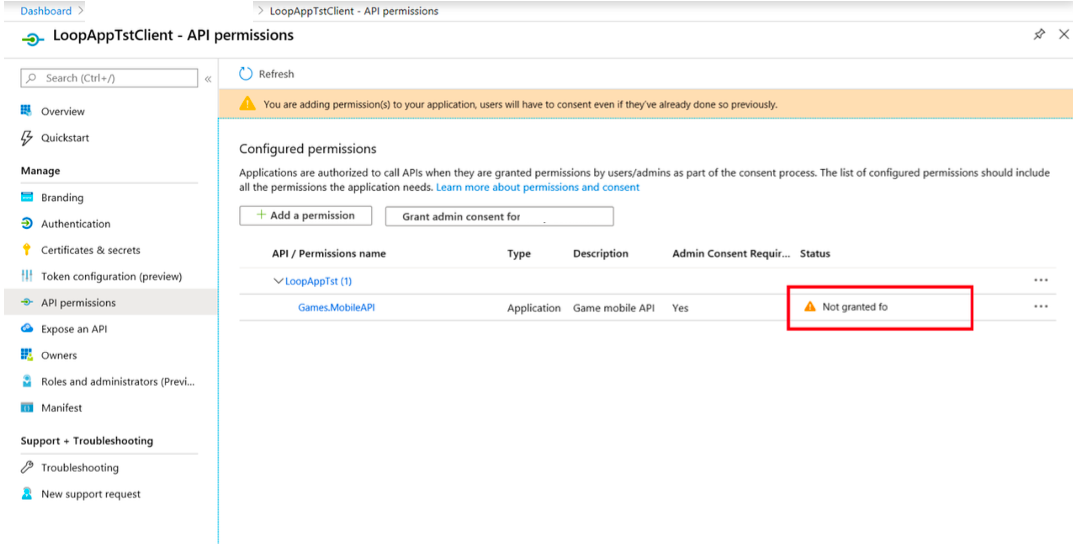This screenshot has width=1074, height=551.
Task: Click the Not granted status text
Action: coord(855,307)
